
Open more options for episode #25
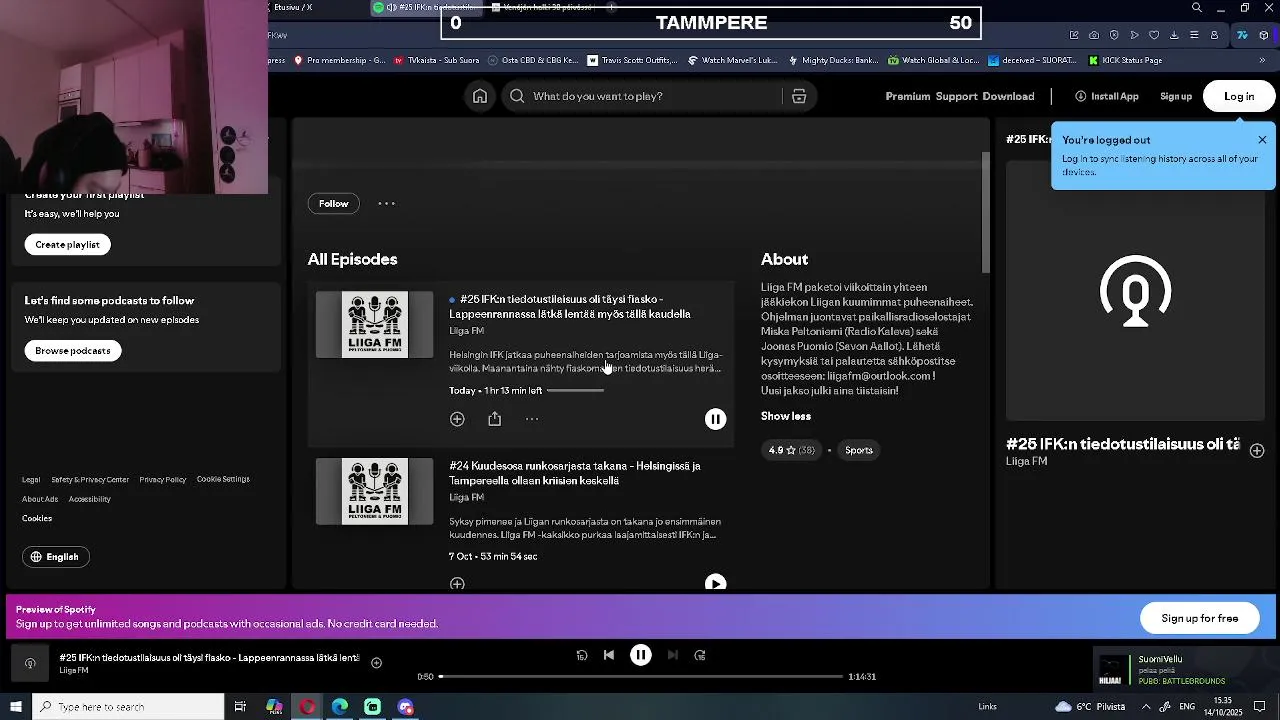click(532, 419)
